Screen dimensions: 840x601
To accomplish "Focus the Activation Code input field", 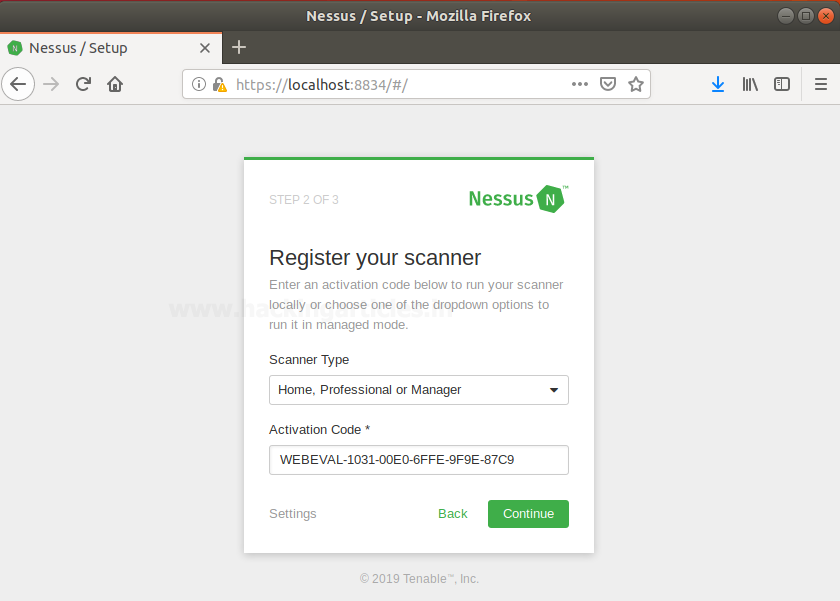I will click(x=418, y=460).
